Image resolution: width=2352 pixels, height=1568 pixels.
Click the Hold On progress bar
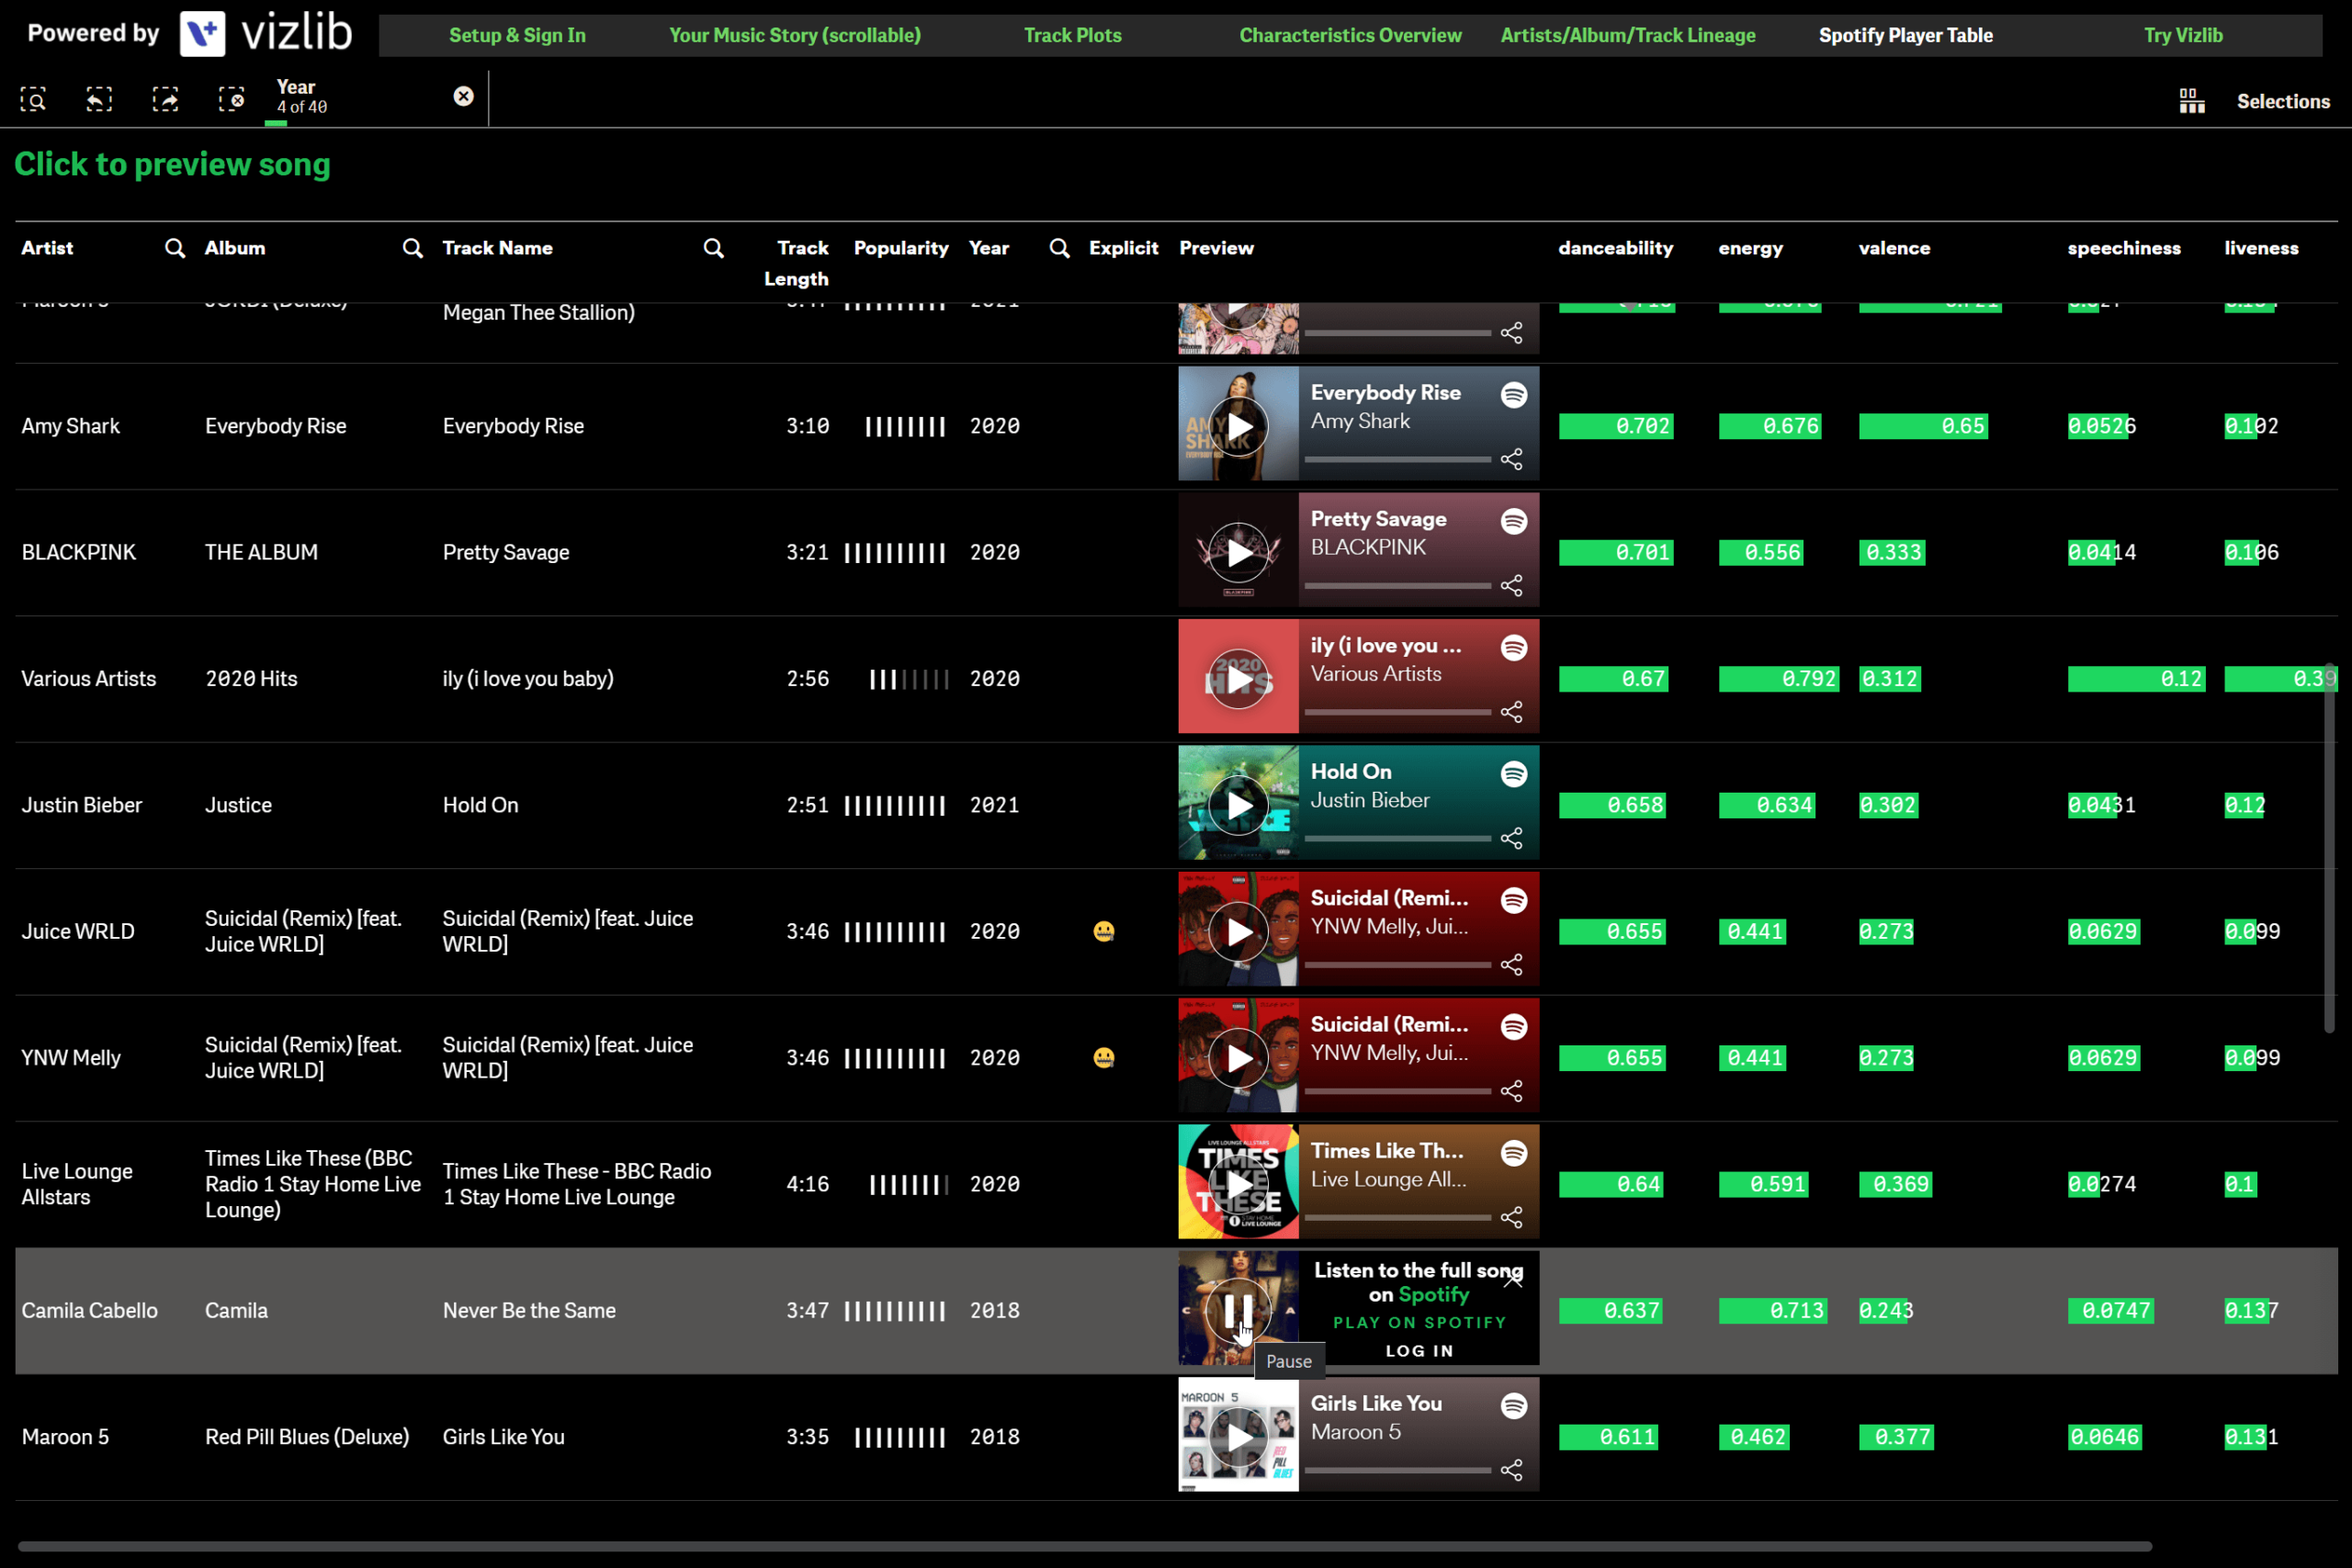click(x=1398, y=839)
